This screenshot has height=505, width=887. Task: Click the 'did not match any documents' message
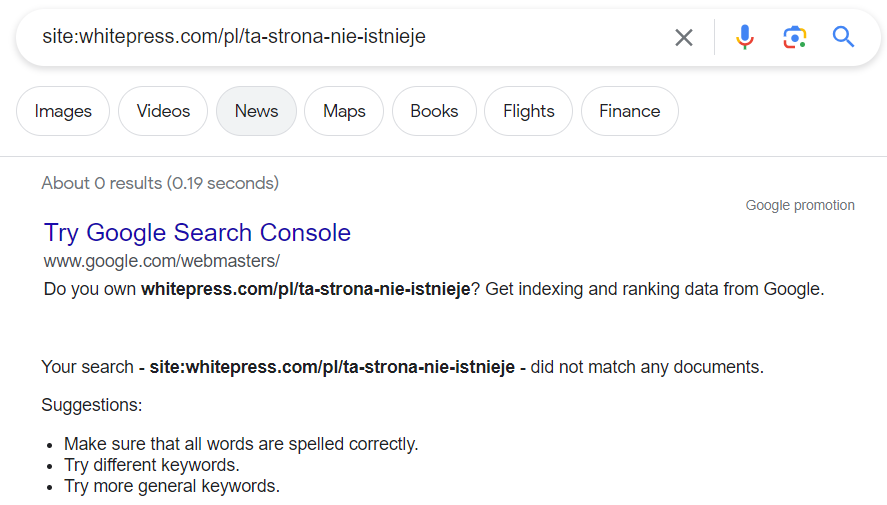[647, 367]
